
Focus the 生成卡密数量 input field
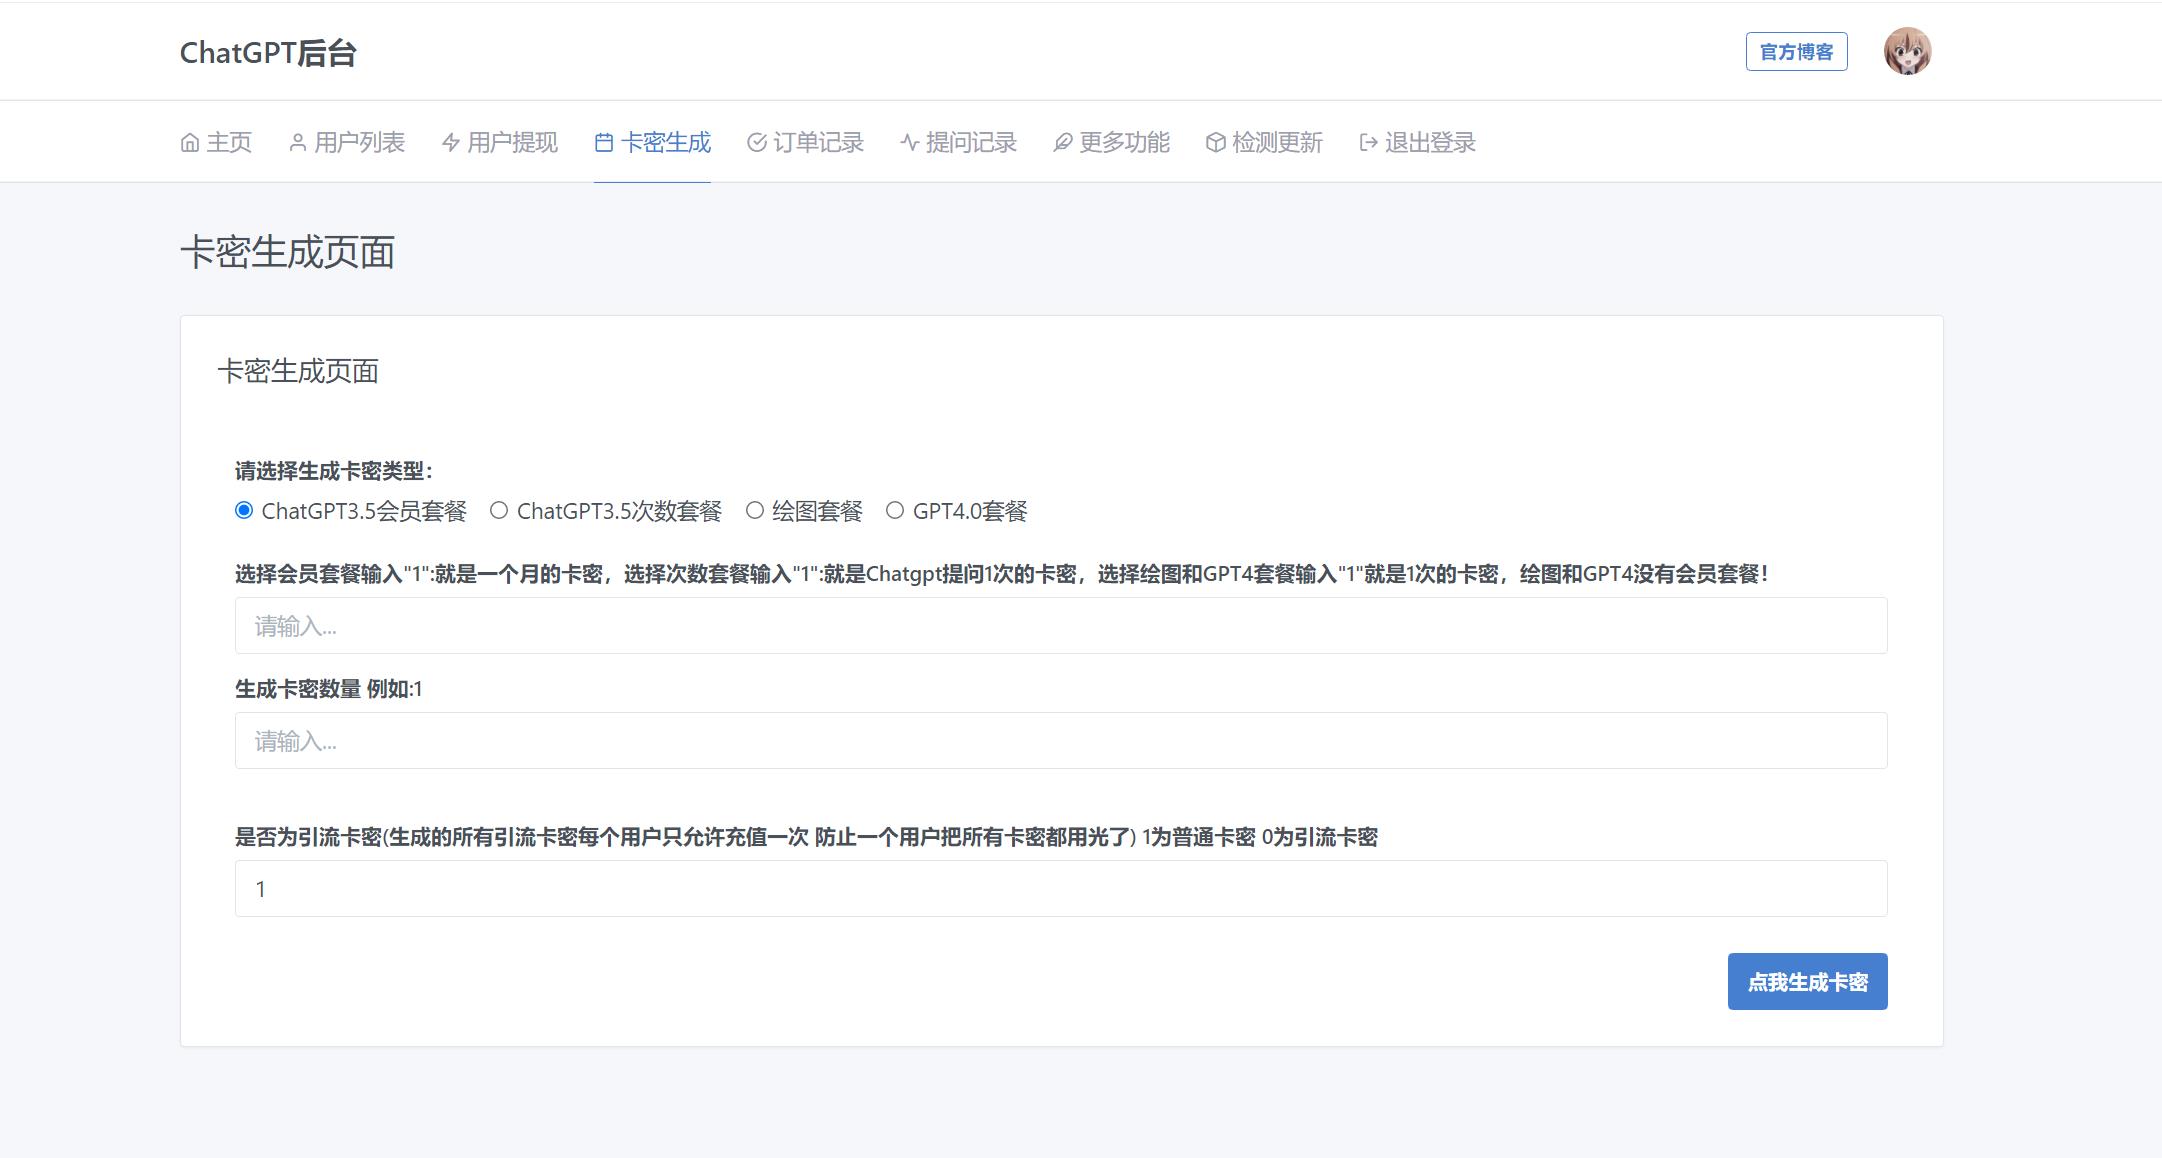[x=1060, y=740]
